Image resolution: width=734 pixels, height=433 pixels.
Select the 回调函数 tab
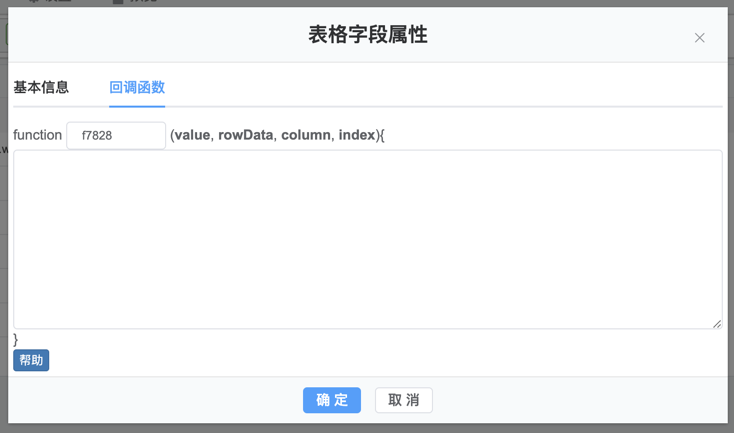coord(137,88)
